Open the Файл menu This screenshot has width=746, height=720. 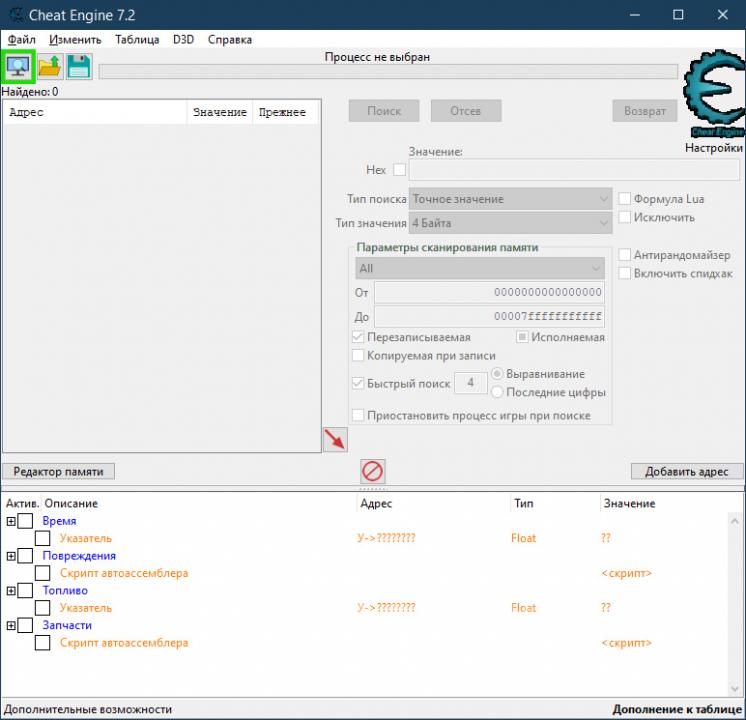pos(21,40)
